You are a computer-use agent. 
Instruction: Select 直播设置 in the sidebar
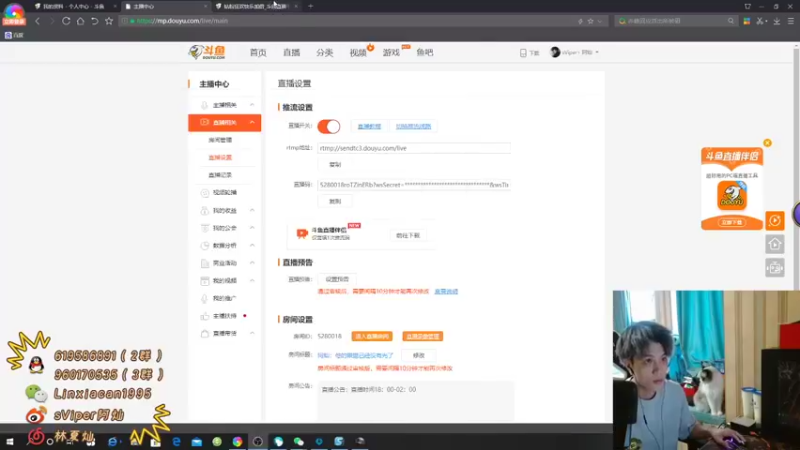coord(220,157)
